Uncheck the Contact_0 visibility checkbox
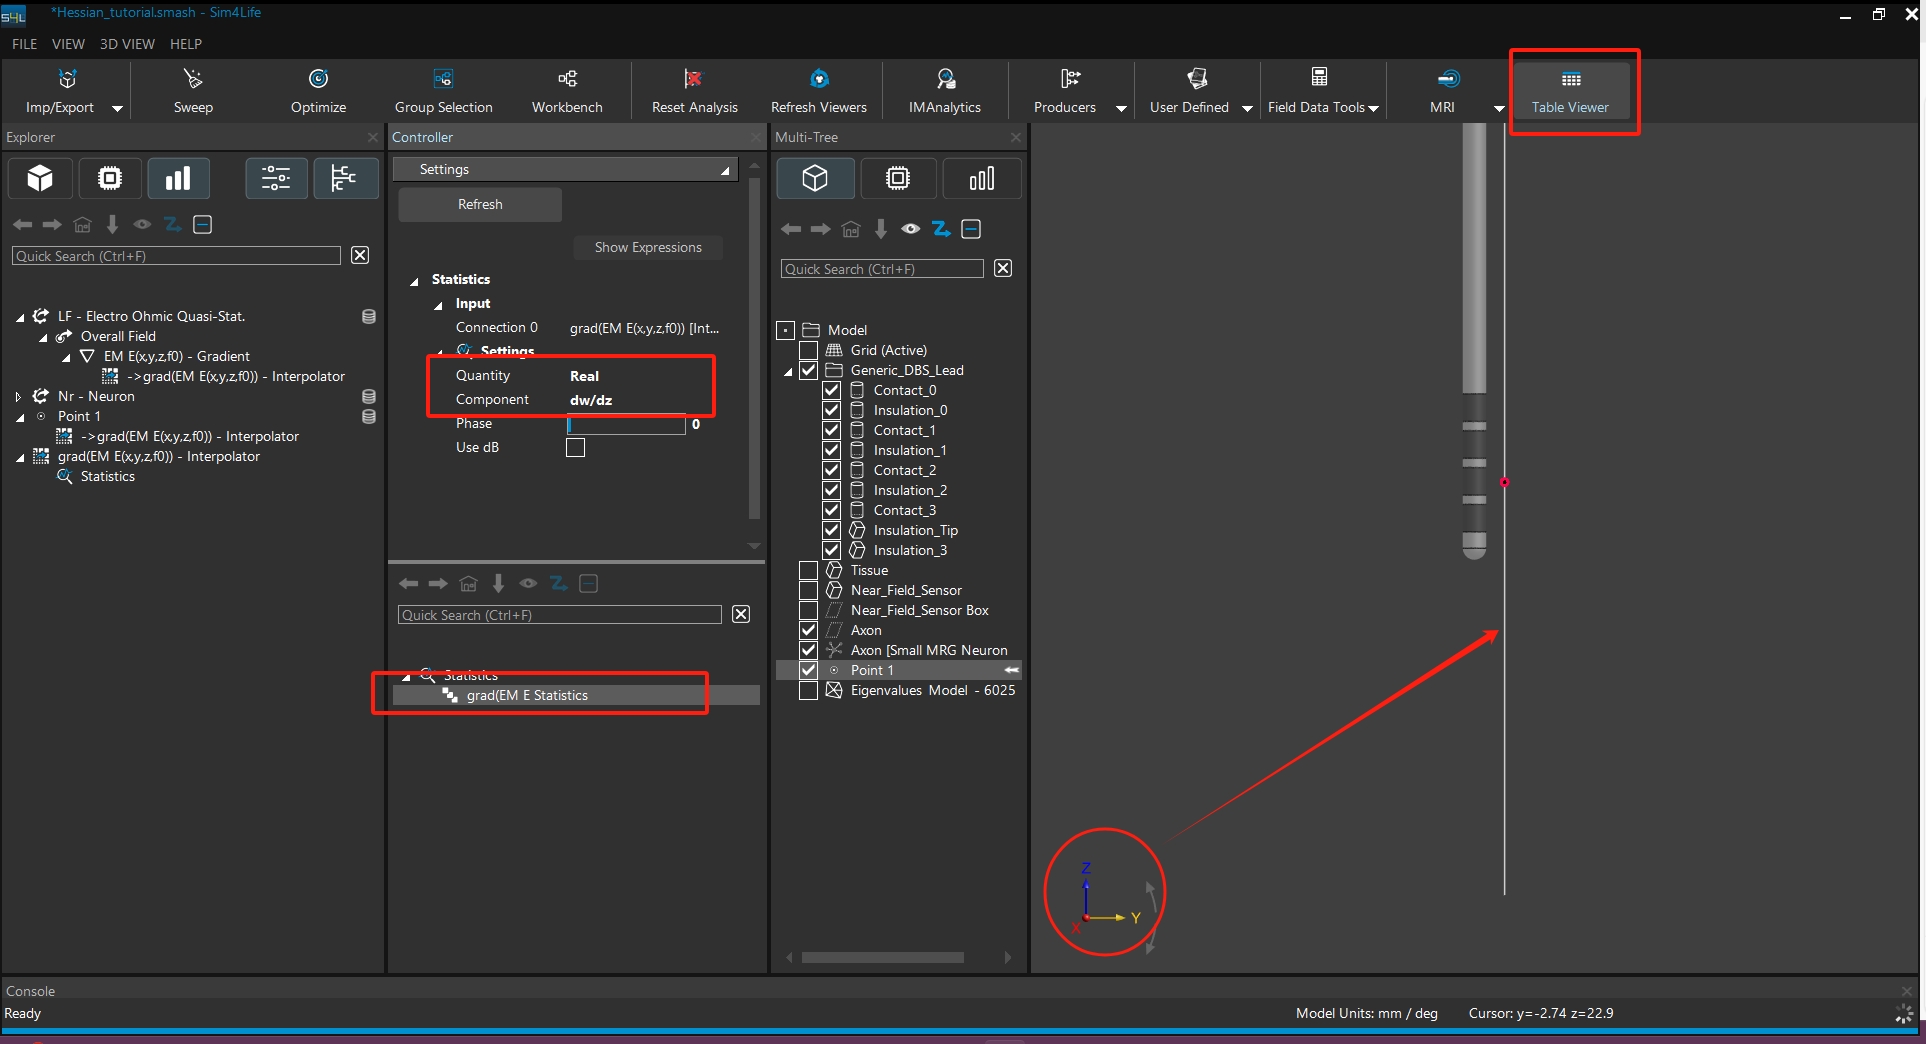Screen dimensions: 1926x1044 pyautogui.click(x=831, y=390)
